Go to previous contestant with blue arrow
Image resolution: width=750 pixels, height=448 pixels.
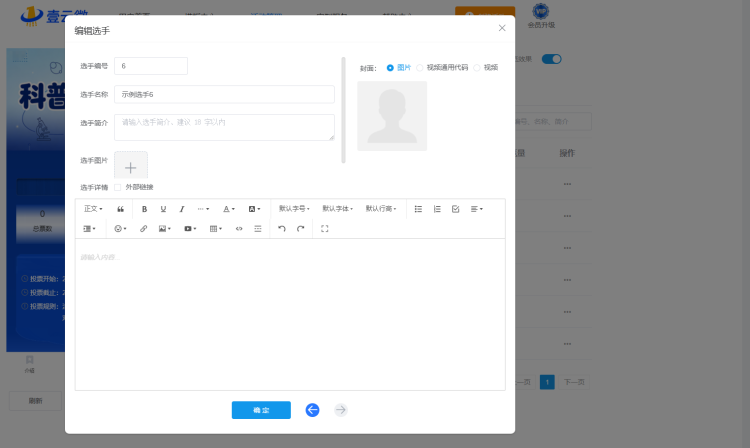point(312,410)
